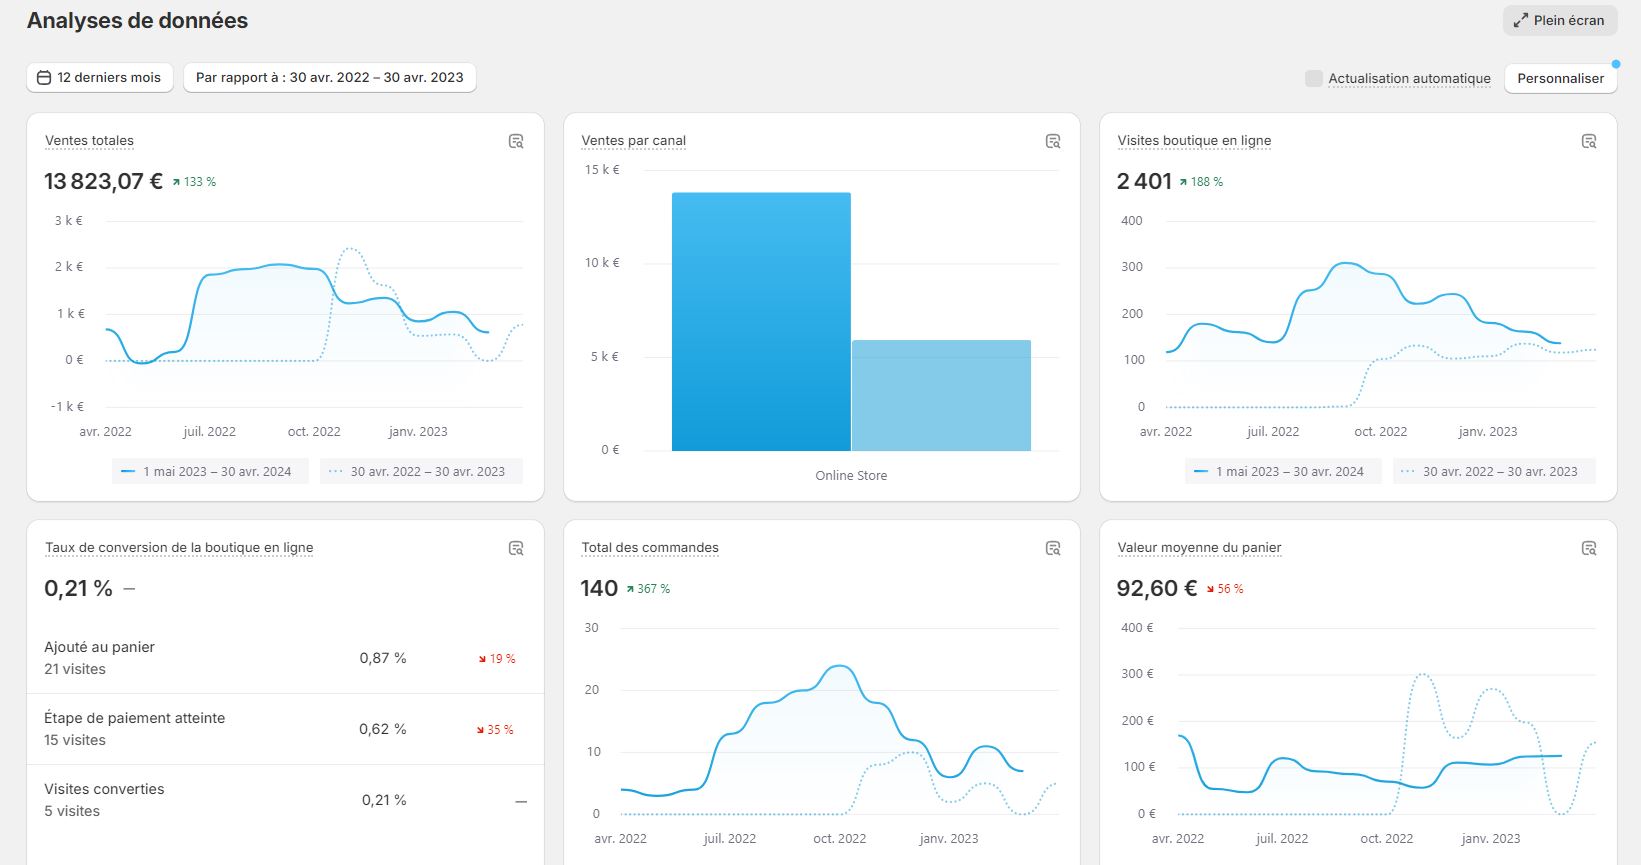Click the 13 823,07 € total sales value
This screenshot has width=1641, height=865.
[x=103, y=181]
